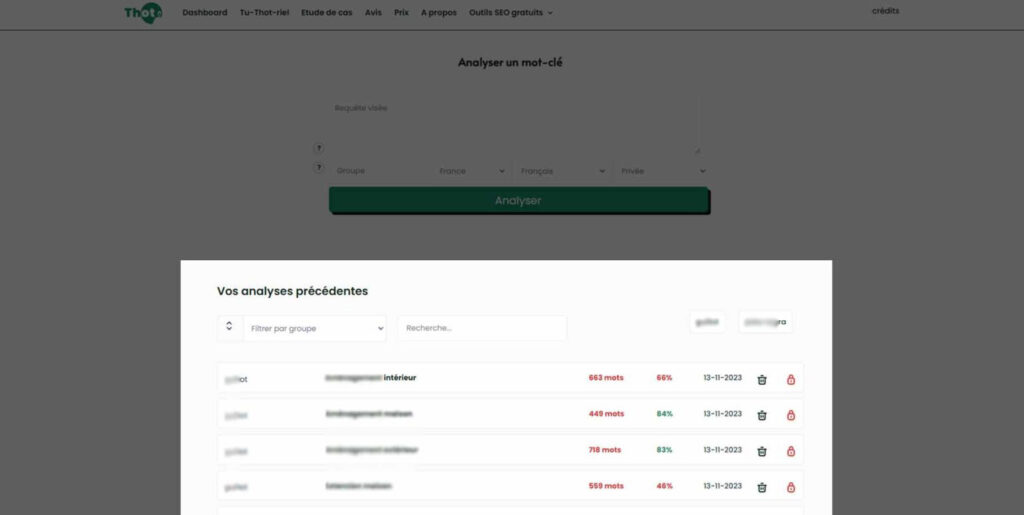Toggle the lock icon on 663 mots row
The image size is (1024, 515).
click(x=791, y=379)
